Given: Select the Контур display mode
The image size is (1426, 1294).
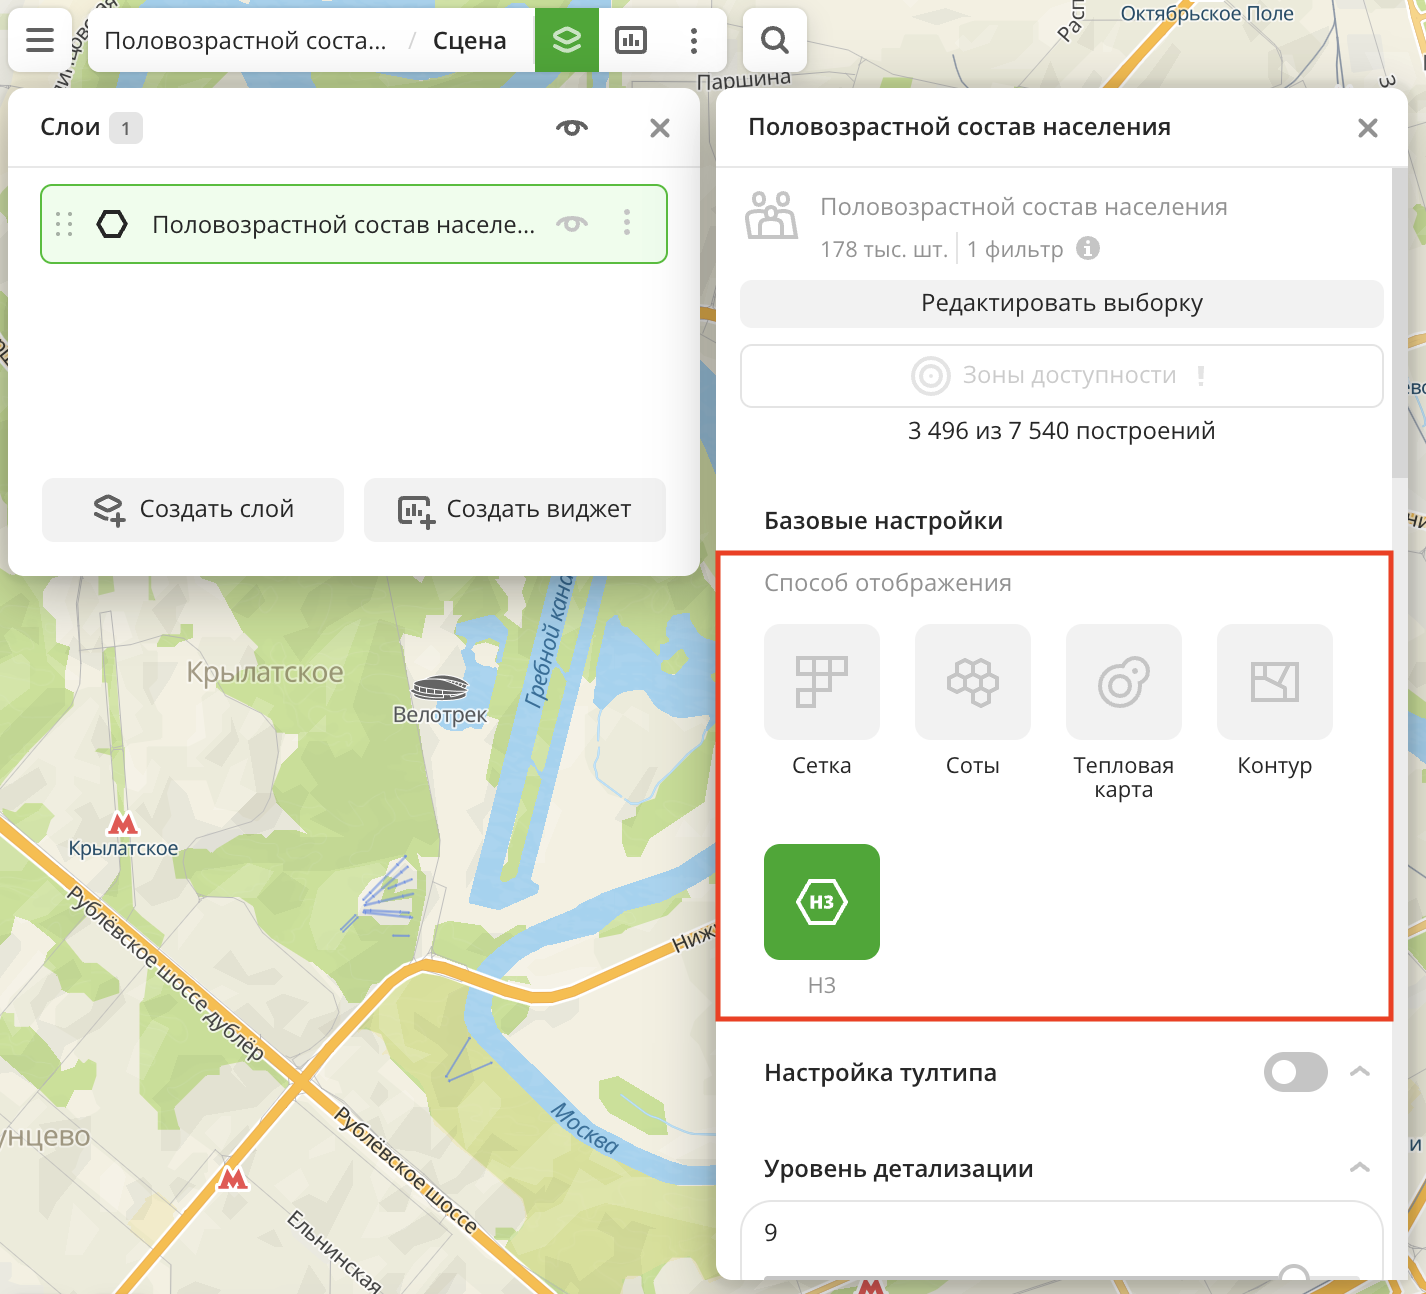Looking at the screenshot, I should pyautogui.click(x=1274, y=682).
